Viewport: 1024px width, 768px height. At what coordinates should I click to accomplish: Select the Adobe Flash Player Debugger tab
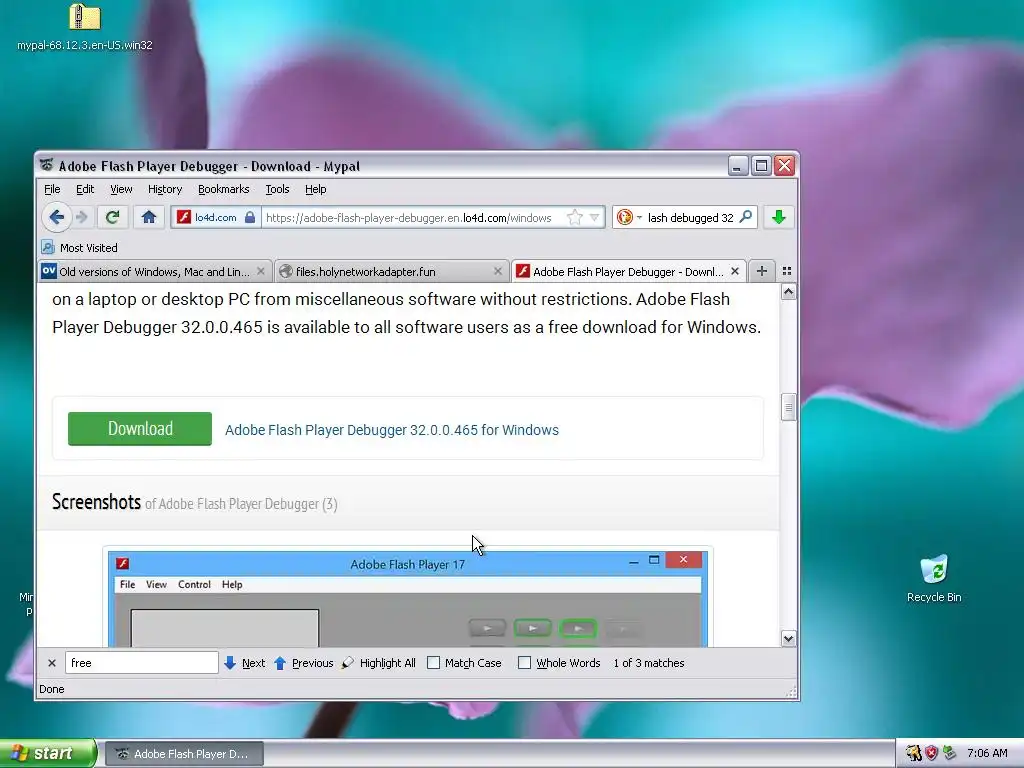[628, 272]
